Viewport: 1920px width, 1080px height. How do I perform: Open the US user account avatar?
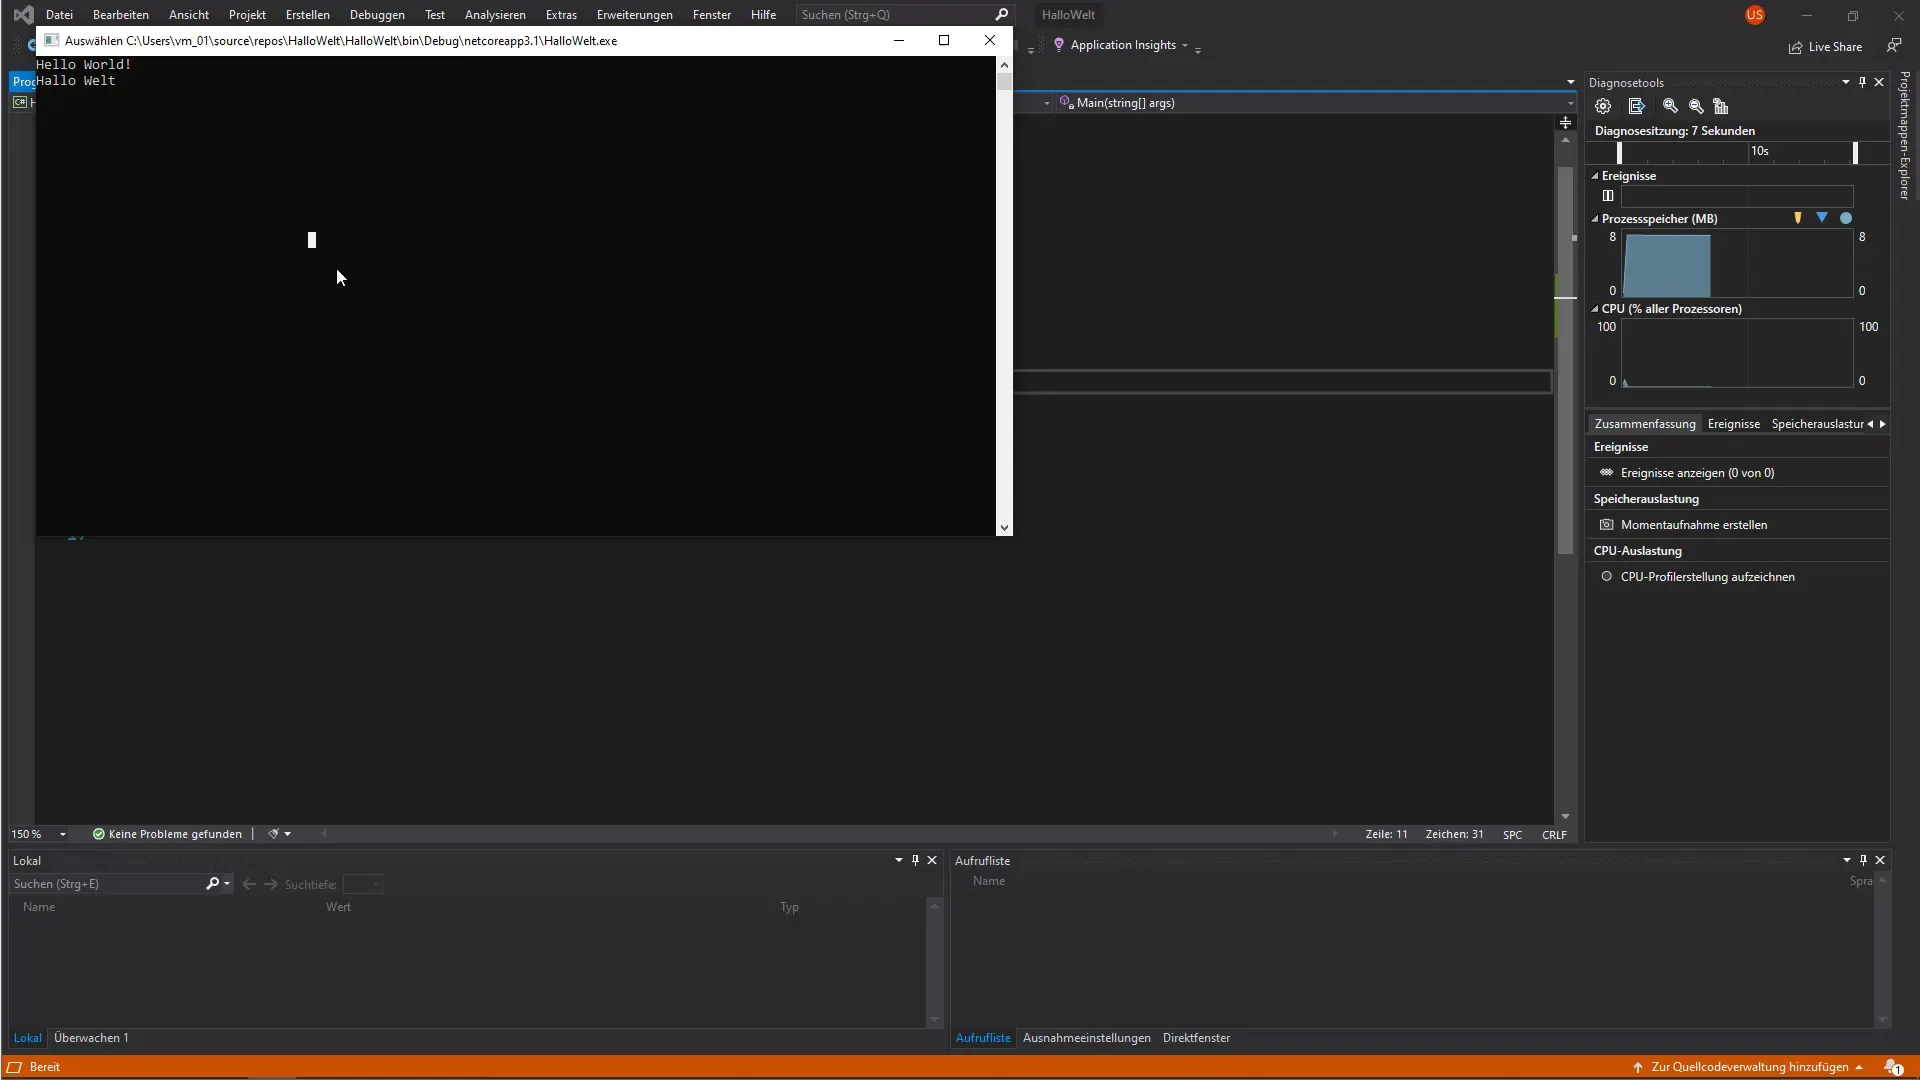click(x=1755, y=15)
